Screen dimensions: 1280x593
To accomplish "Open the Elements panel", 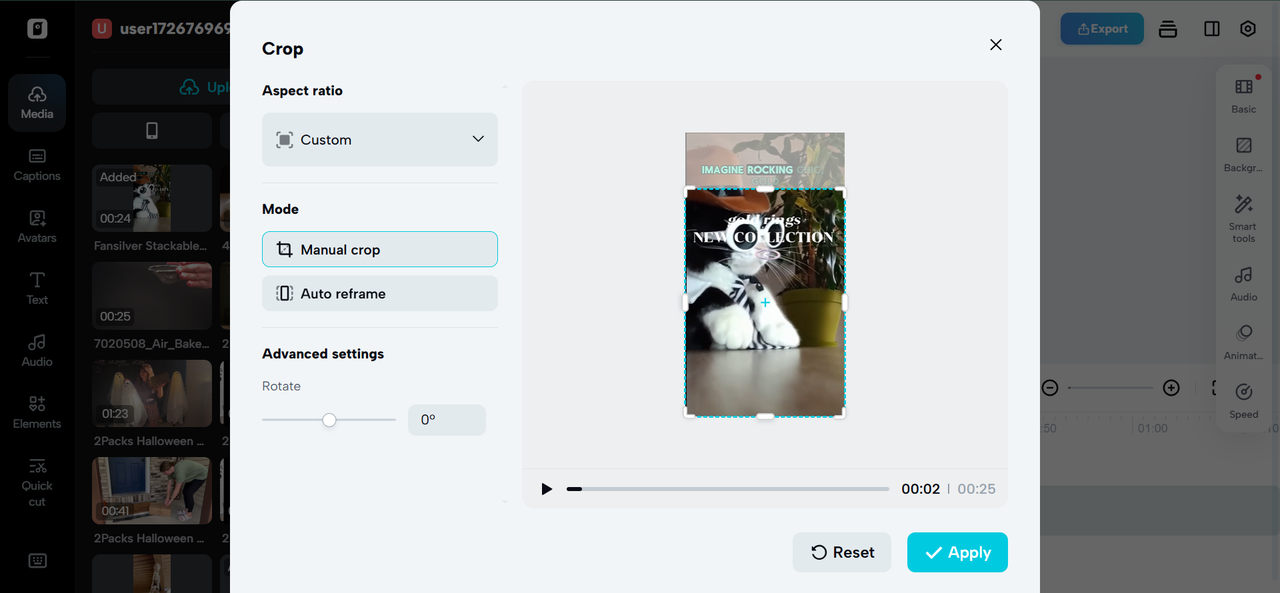I will point(37,412).
